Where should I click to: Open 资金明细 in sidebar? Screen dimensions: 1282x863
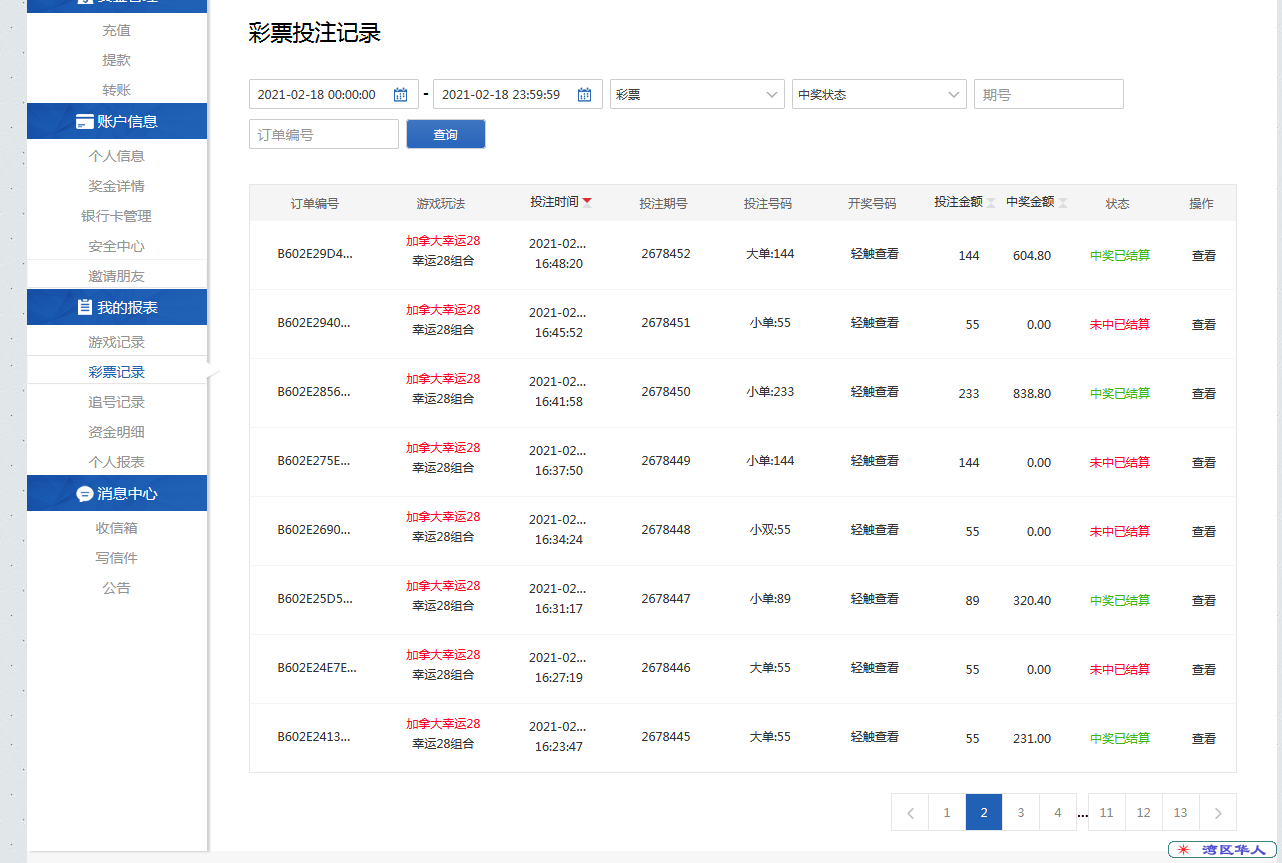coord(117,432)
